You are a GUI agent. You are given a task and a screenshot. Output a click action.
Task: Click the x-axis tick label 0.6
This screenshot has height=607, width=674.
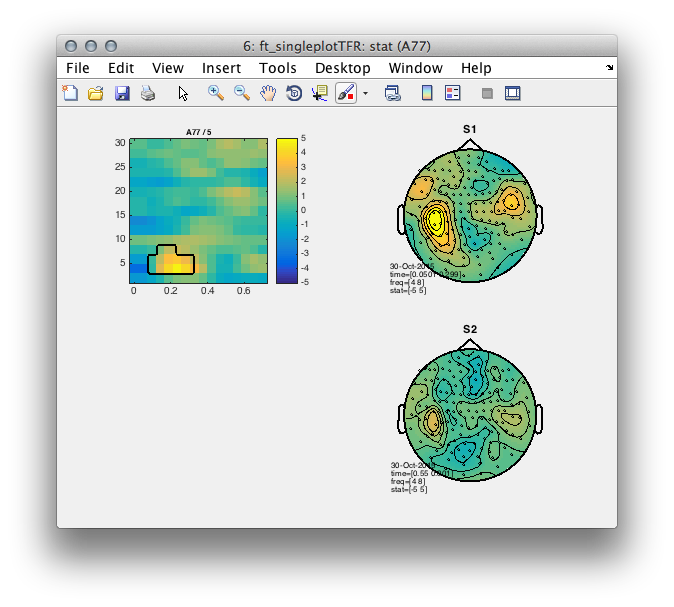coord(243,291)
